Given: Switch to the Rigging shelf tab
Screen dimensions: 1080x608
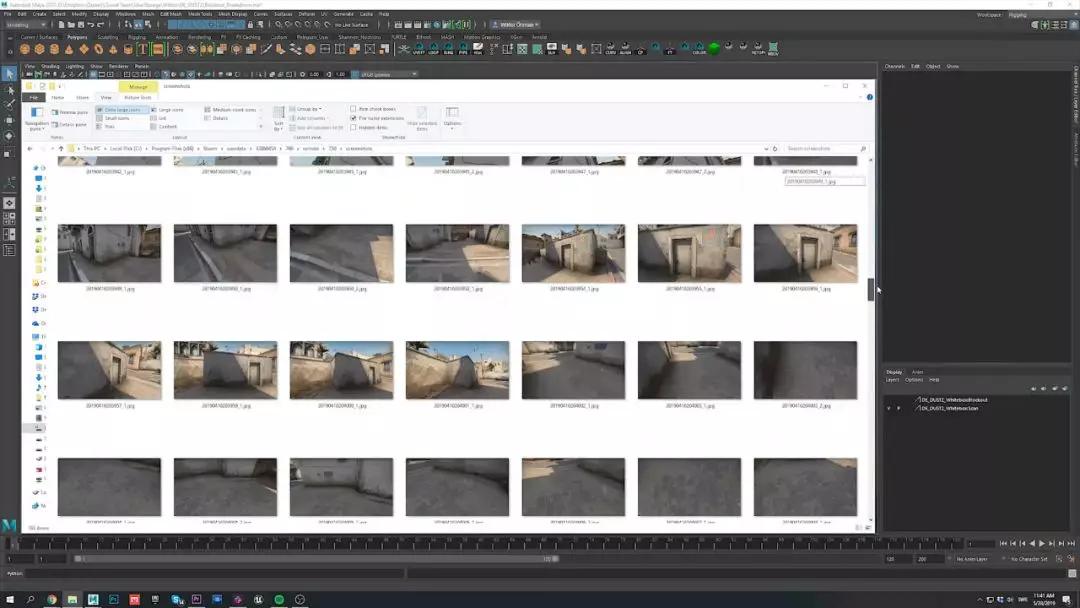Looking at the screenshot, I should pyautogui.click(x=136, y=37).
